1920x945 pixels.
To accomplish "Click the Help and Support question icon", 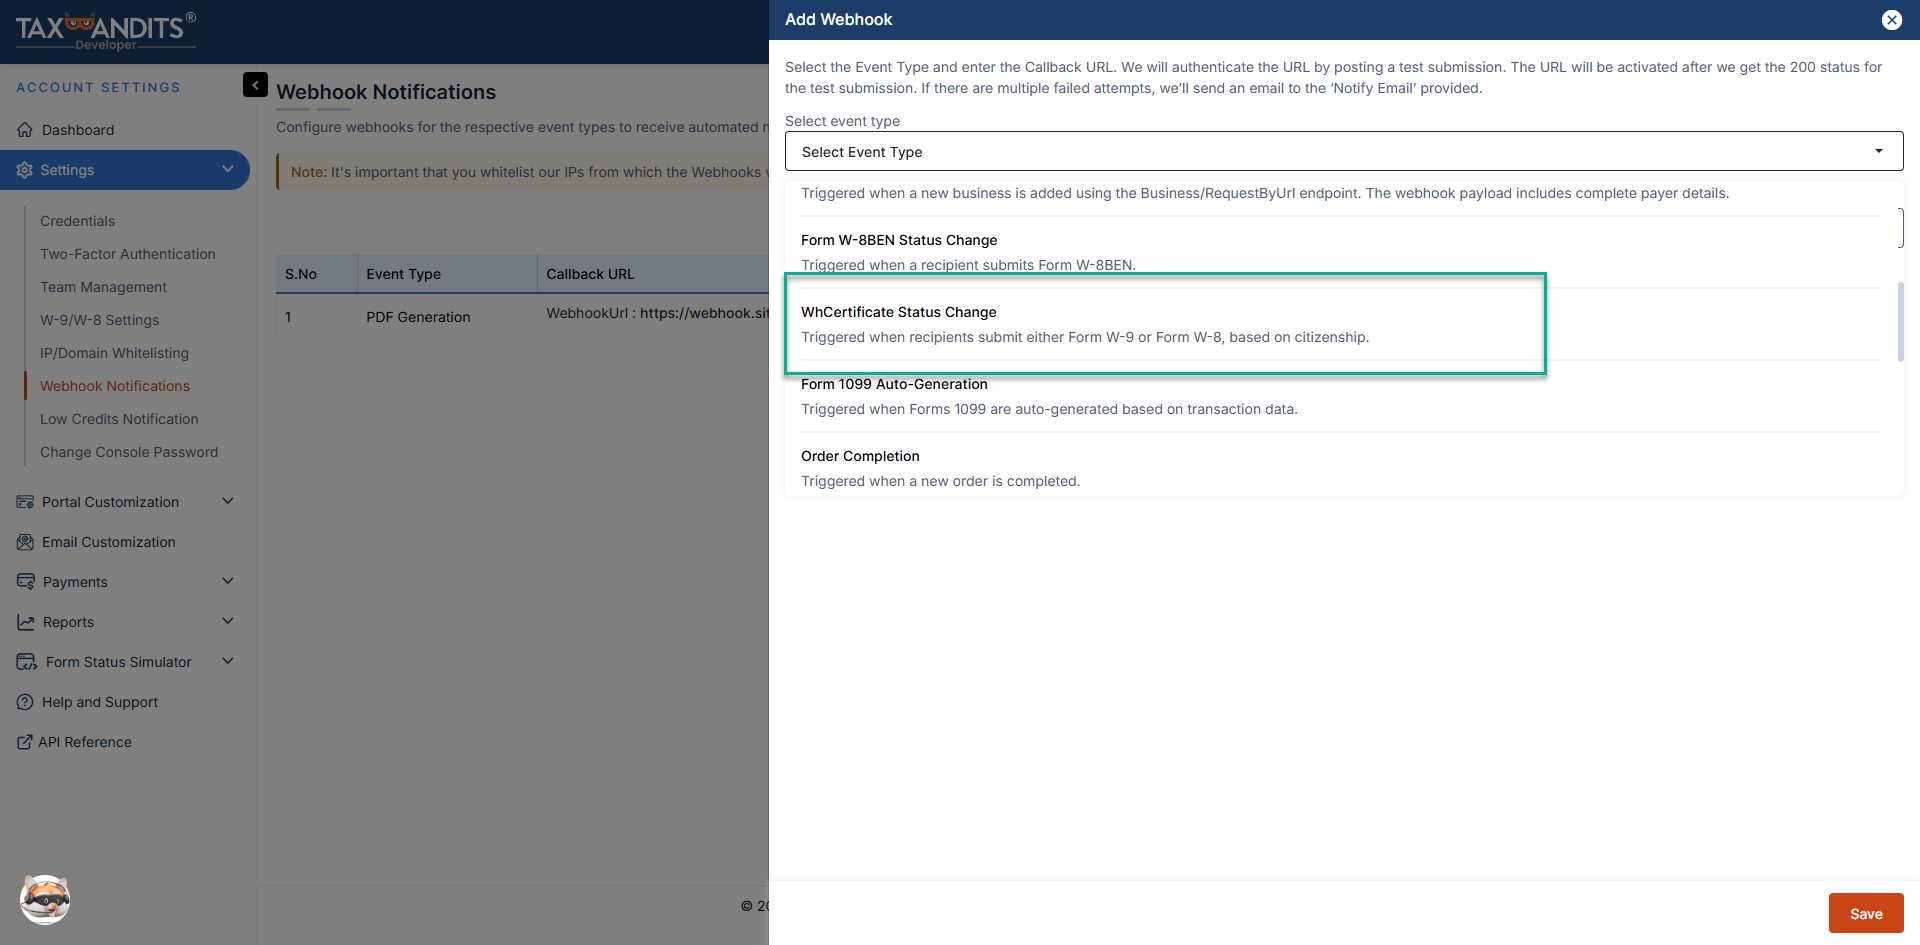I will [25, 702].
